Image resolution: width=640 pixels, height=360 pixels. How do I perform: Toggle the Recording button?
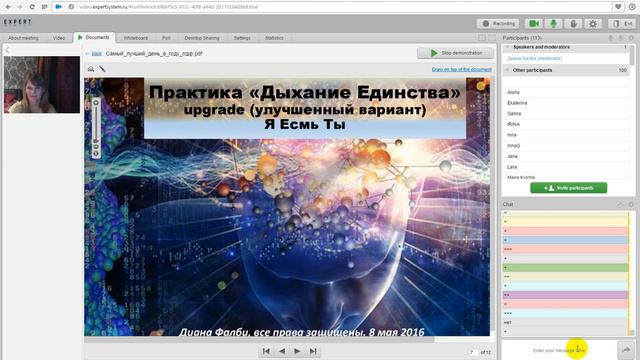click(x=498, y=24)
